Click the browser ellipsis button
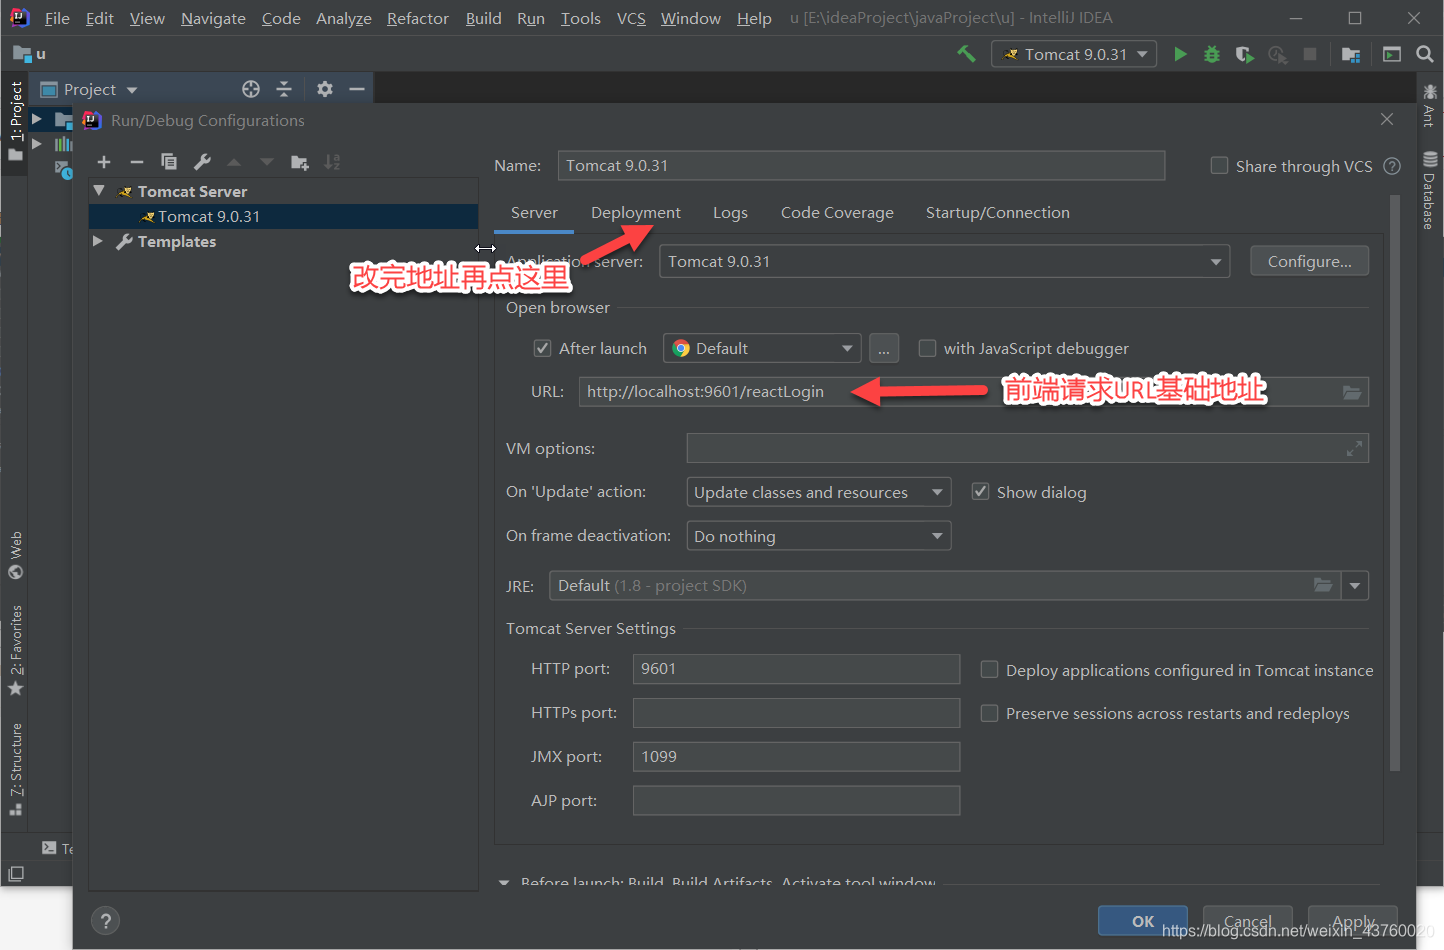1444x950 pixels. [884, 348]
